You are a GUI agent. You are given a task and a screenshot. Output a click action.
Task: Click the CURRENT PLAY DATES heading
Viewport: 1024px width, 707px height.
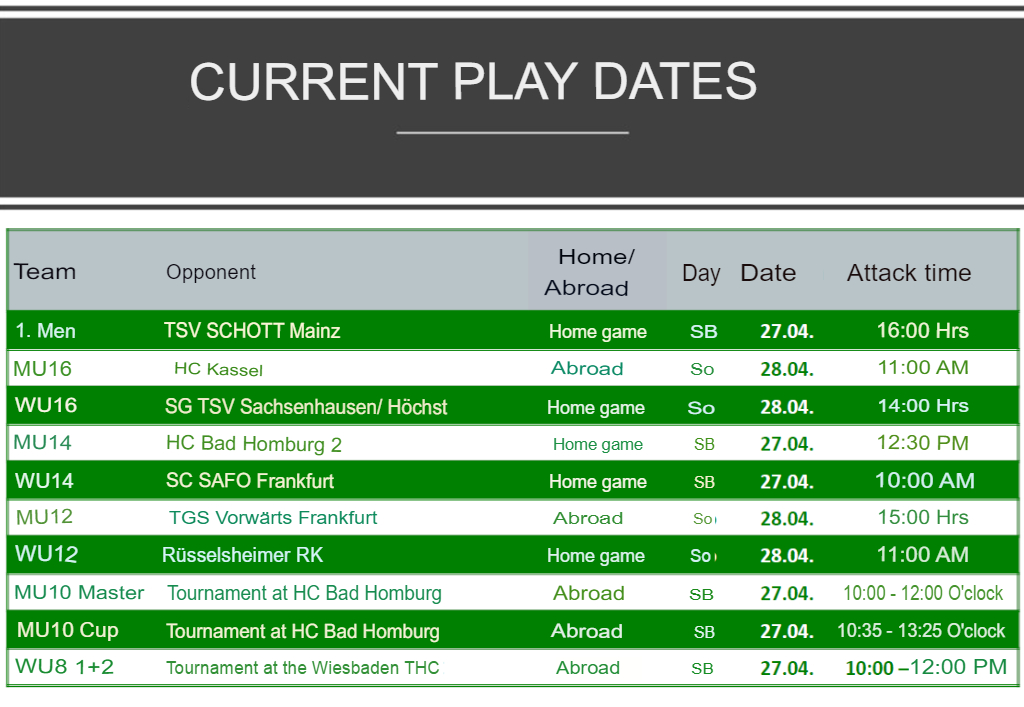[x=473, y=82]
